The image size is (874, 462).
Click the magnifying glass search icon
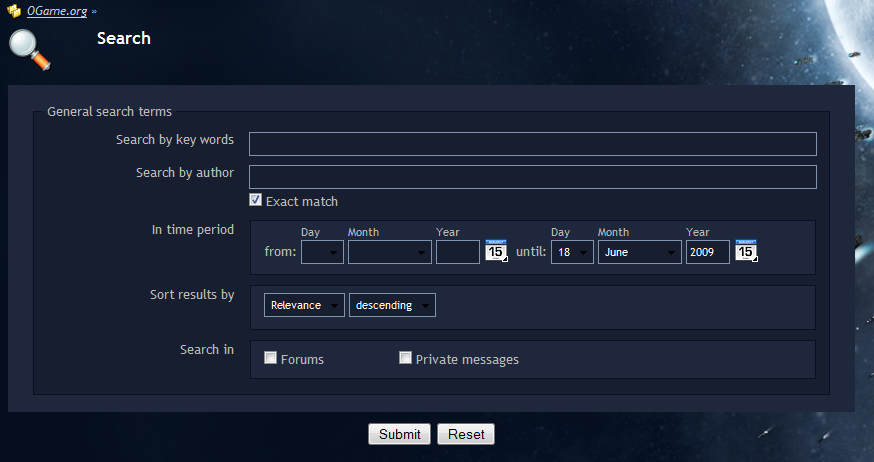point(29,50)
